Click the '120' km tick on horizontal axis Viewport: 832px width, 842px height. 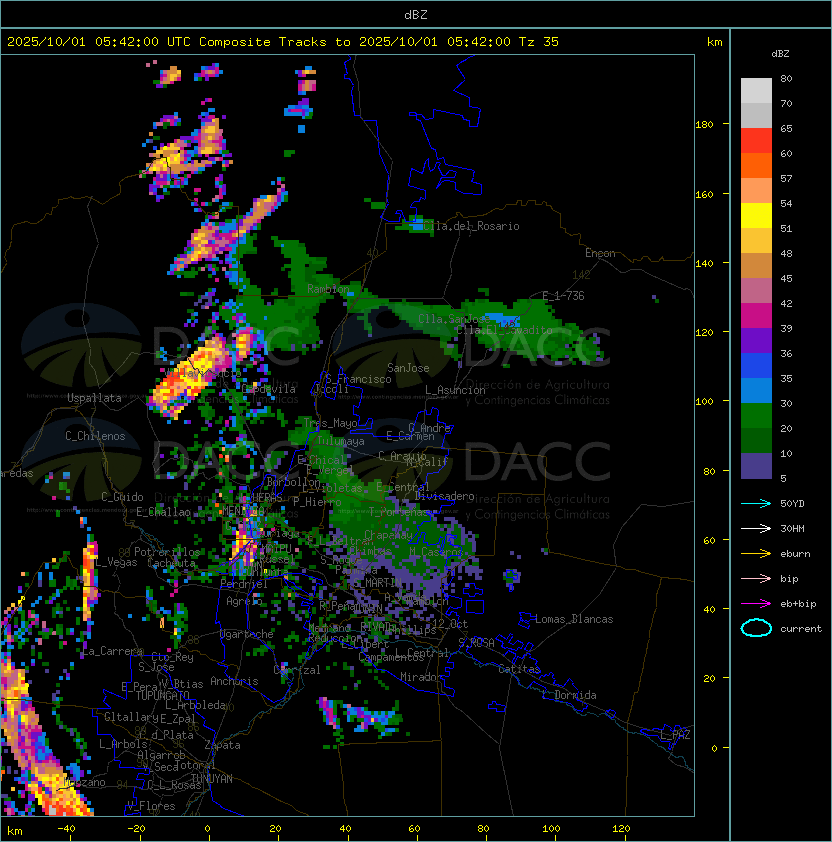(621, 829)
